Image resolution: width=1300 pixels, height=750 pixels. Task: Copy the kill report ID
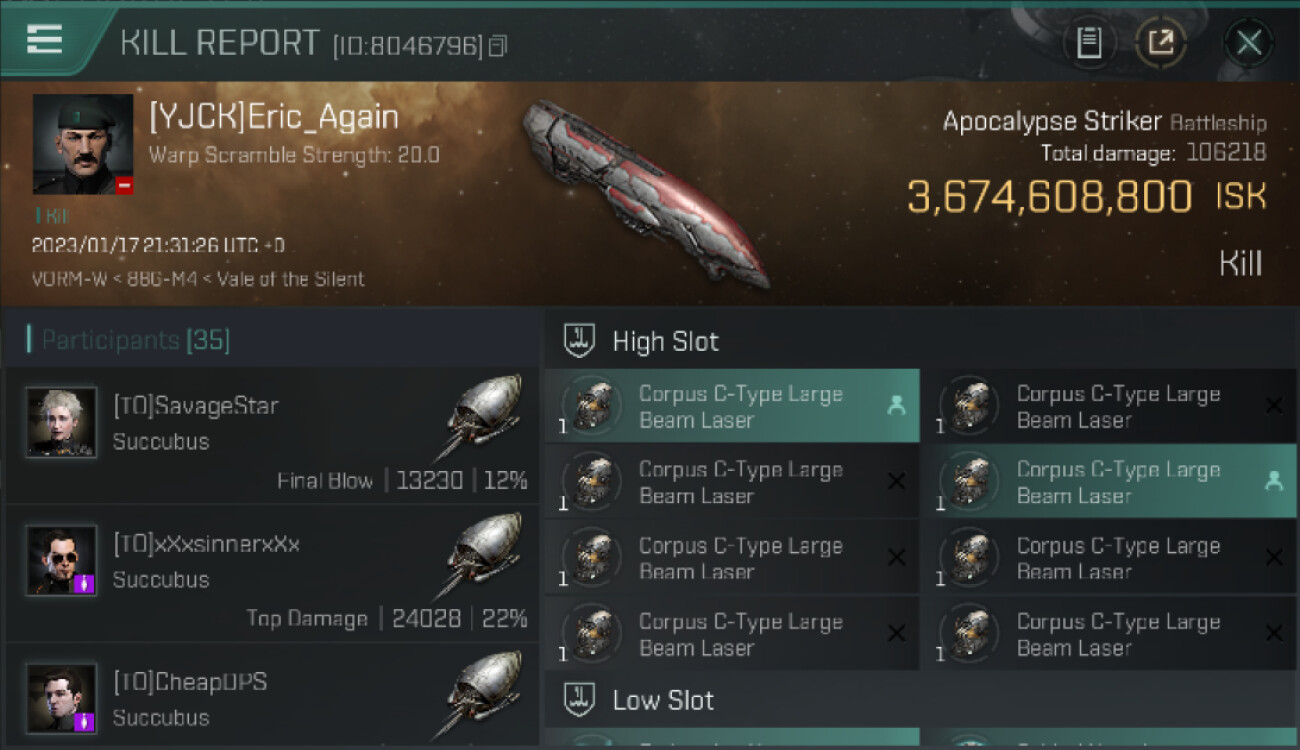498,45
